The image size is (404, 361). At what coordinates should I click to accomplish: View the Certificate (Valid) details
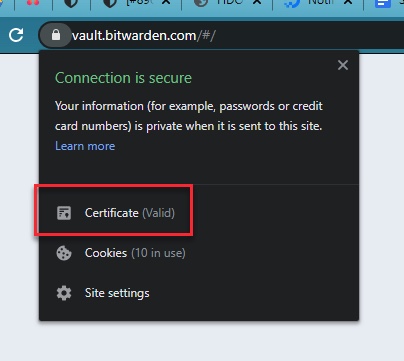coord(130,213)
